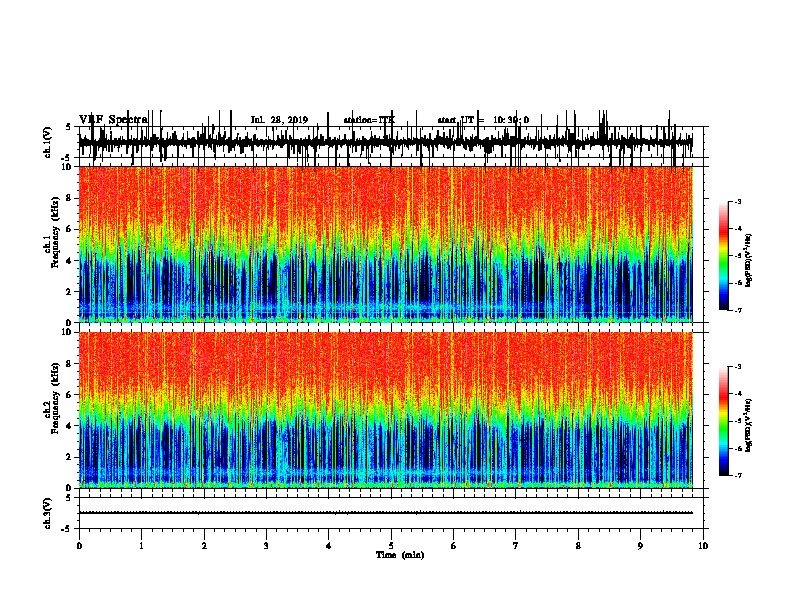This screenshot has height=612, width=792.
Task: Click the "6" tick on the time axis
Action: pyautogui.click(x=454, y=546)
